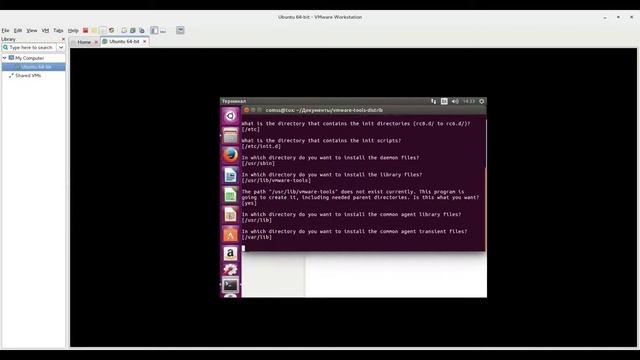Open the View menu
The width and height of the screenshot is (640, 360).
pos(32,31)
